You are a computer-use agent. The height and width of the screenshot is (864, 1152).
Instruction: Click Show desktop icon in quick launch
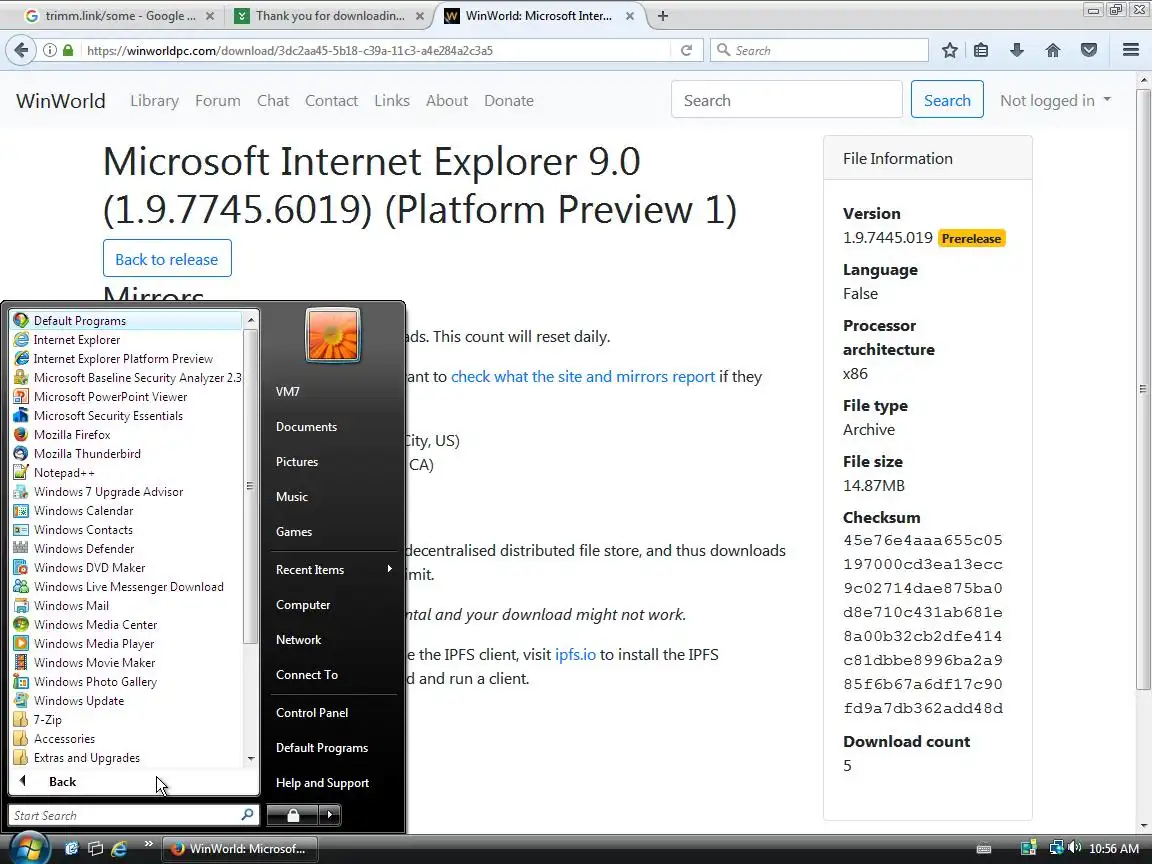[x=71, y=849]
